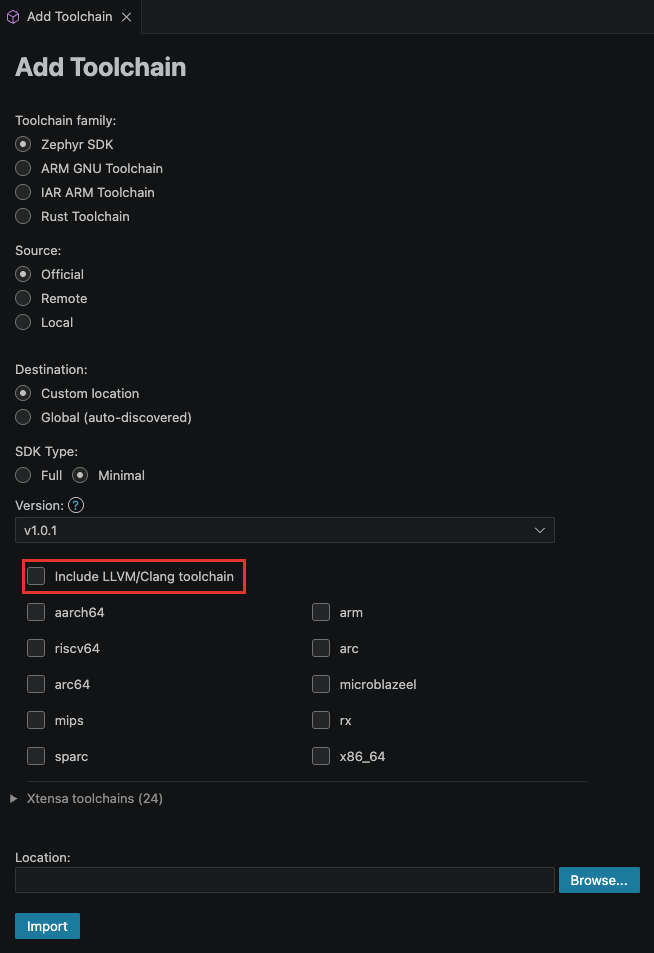Enable Include LLVM/Clang toolchain checkbox

(x=36, y=576)
